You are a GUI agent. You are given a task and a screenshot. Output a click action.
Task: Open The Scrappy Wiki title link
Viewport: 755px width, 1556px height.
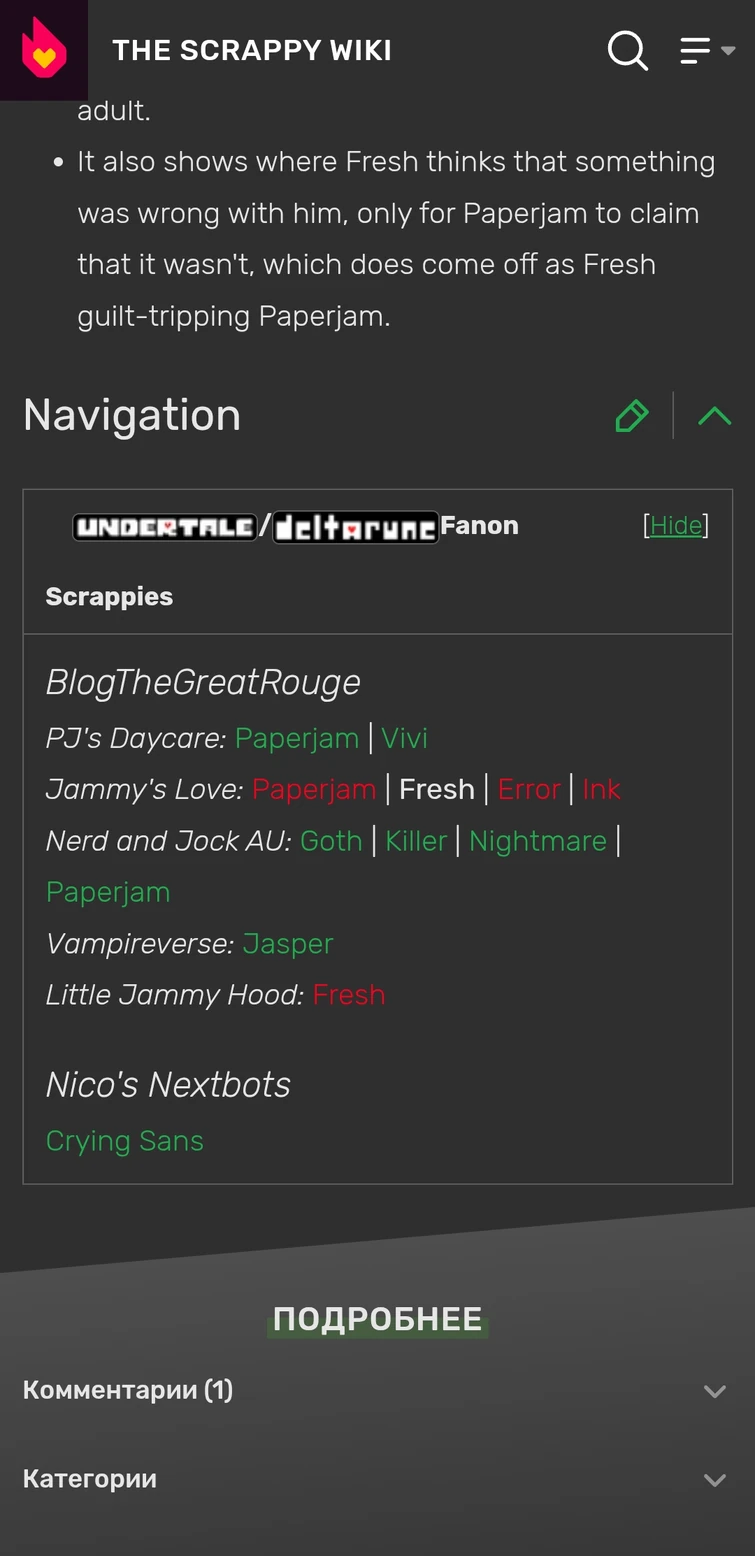252,50
